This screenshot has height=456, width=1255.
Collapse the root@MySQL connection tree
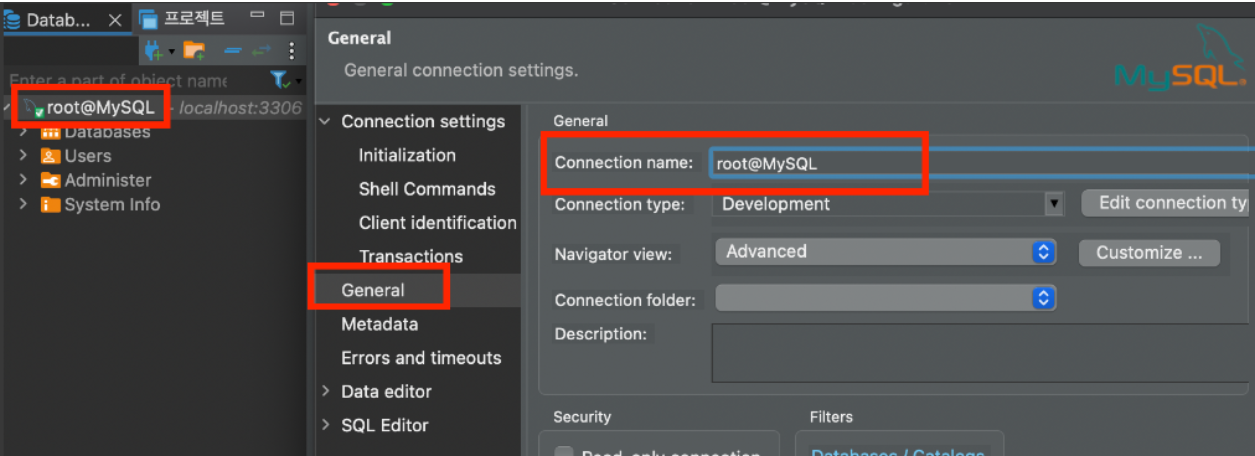coord(8,107)
